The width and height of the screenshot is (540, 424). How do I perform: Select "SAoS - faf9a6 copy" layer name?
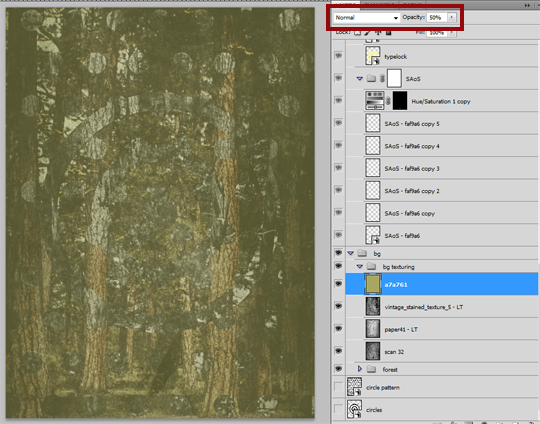(409, 213)
